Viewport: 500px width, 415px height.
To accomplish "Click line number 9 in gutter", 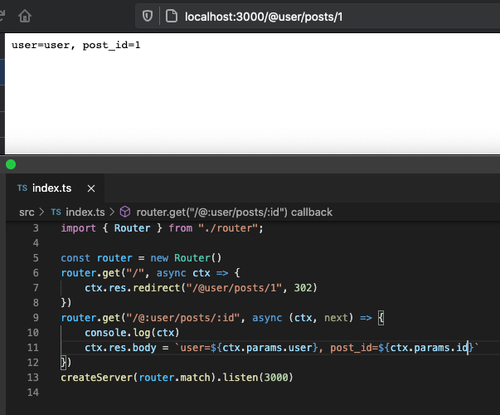I will [x=36, y=318].
